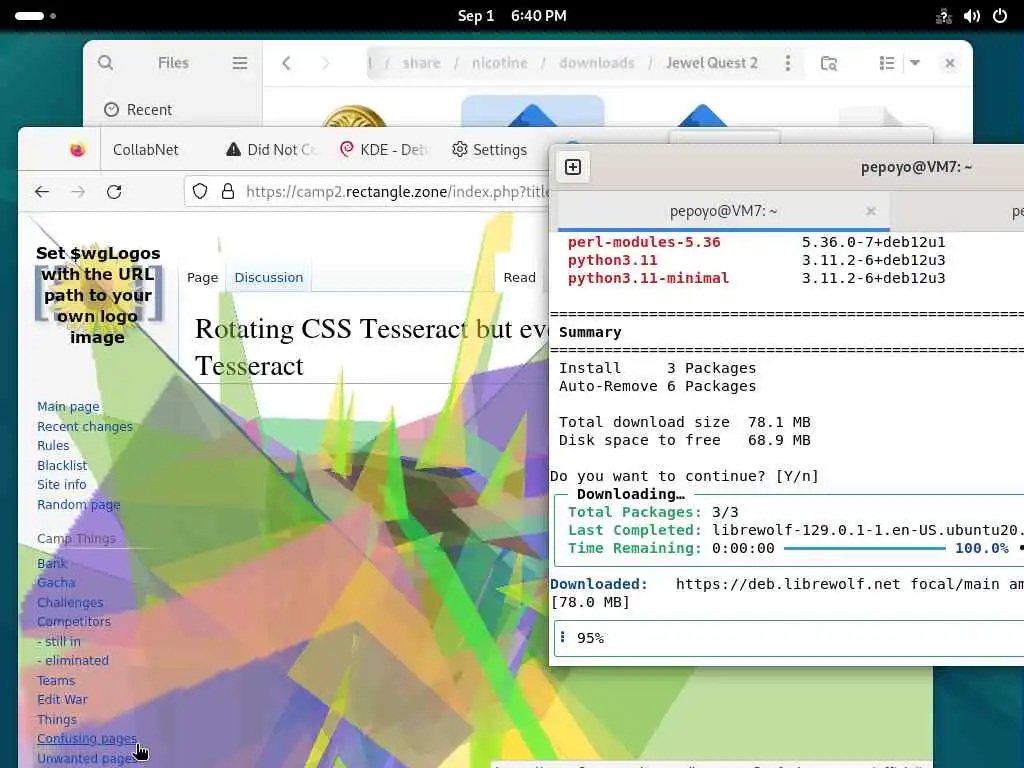Open the Things sidebar link
1024x768 pixels.
coord(57,719)
